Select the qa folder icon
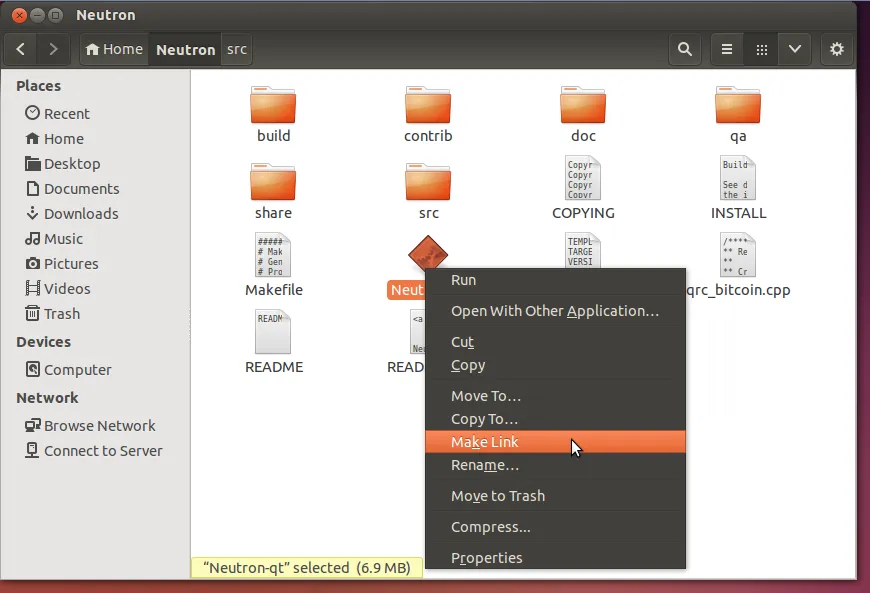Image resolution: width=870 pixels, height=593 pixels. pyautogui.click(x=737, y=105)
